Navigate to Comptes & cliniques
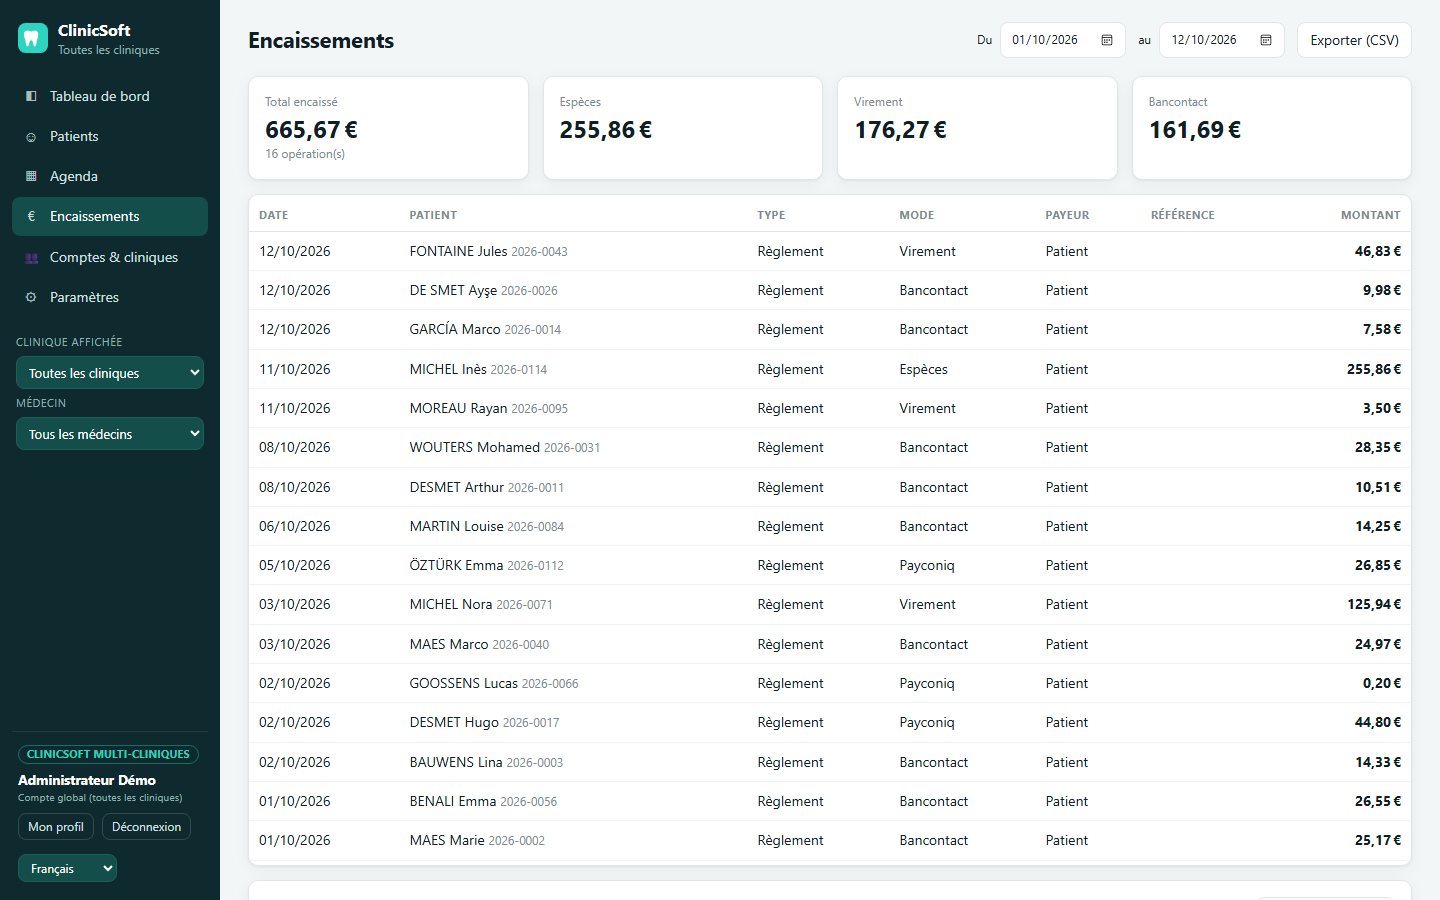Screen dimensions: 1440x900 (110, 257)
